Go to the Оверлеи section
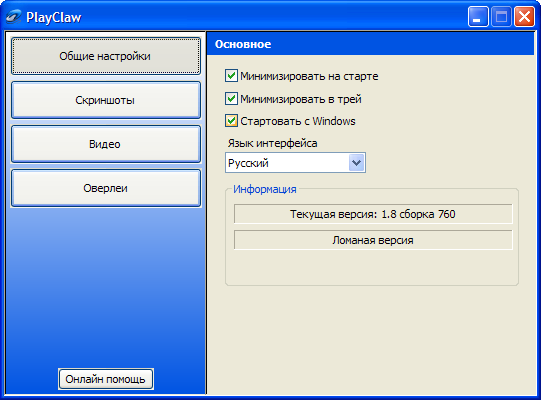Screen dimensions: 541x400 coord(106,188)
